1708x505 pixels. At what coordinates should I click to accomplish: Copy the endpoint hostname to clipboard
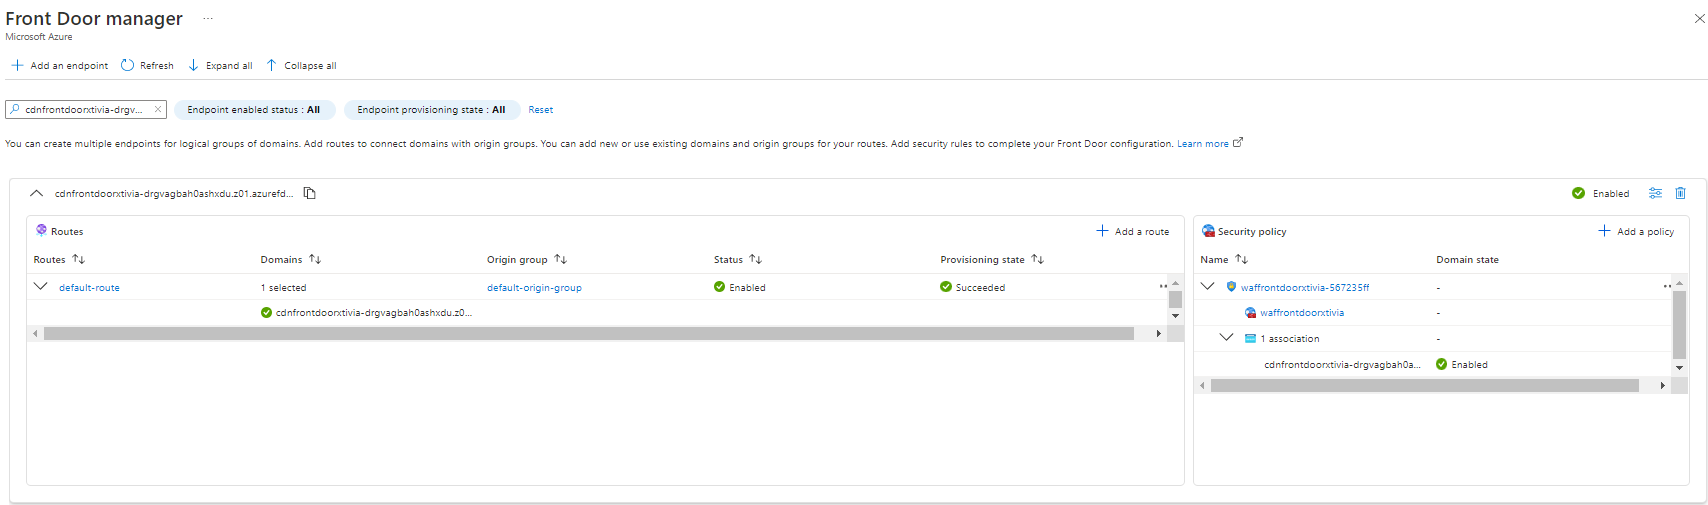coord(310,194)
